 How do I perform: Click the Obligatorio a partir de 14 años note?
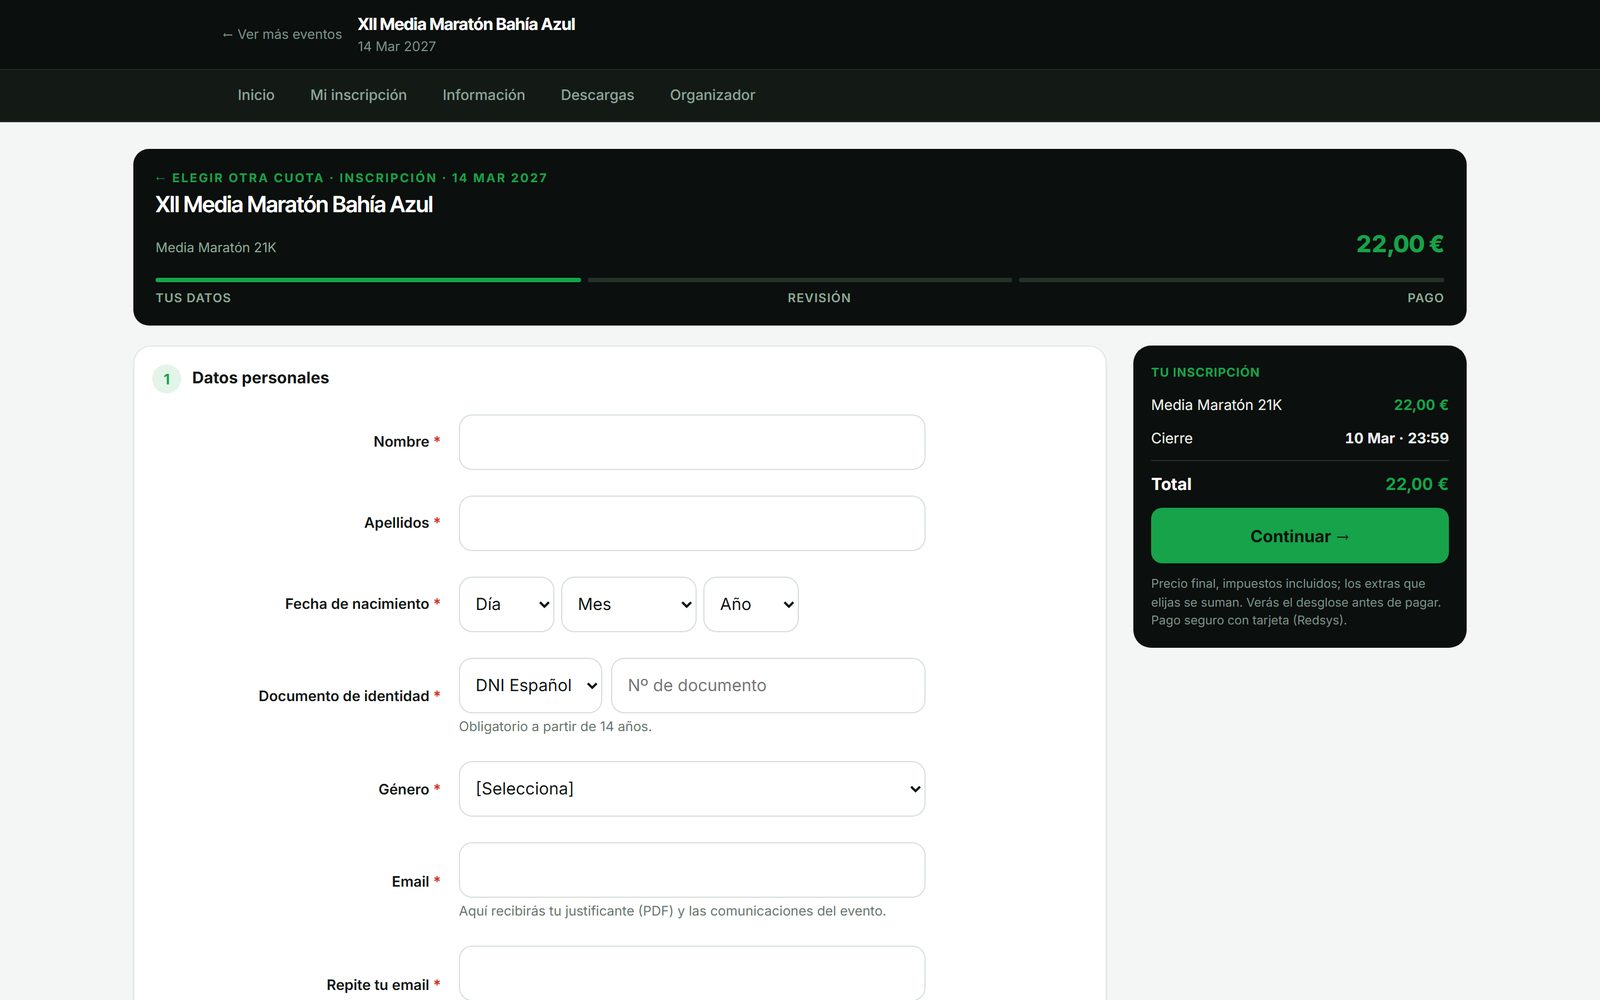pos(555,727)
